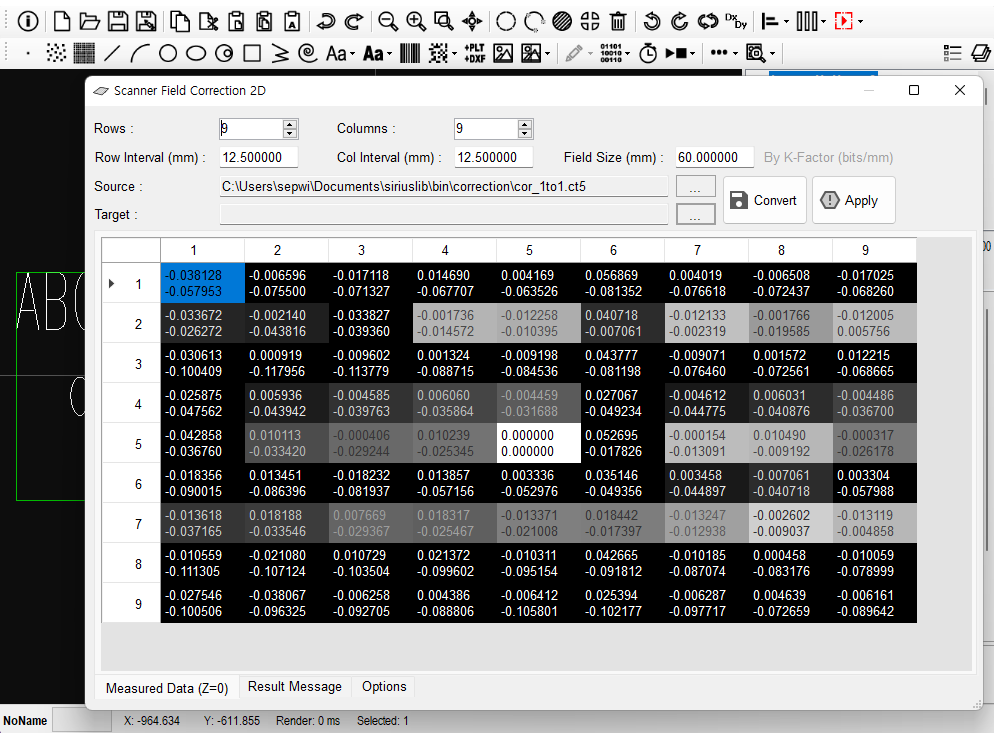Click the Field Size input field
994x733 pixels.
[x=713, y=157]
